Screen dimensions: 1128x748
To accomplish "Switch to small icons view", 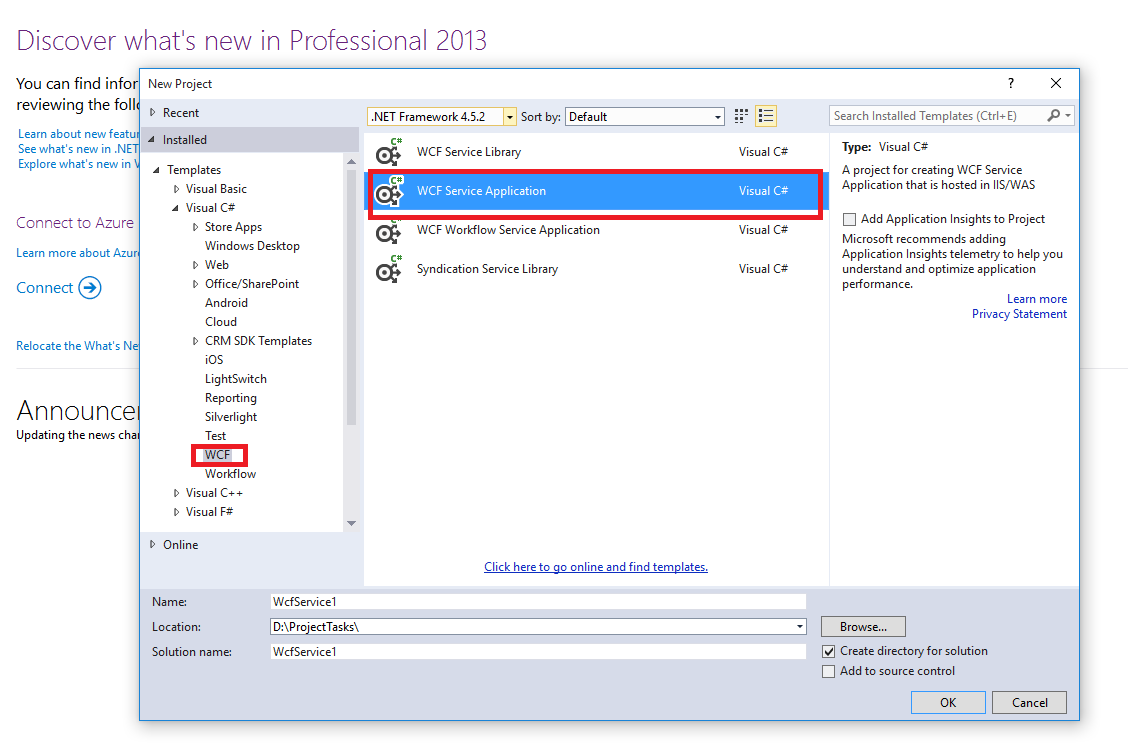I will (741, 116).
